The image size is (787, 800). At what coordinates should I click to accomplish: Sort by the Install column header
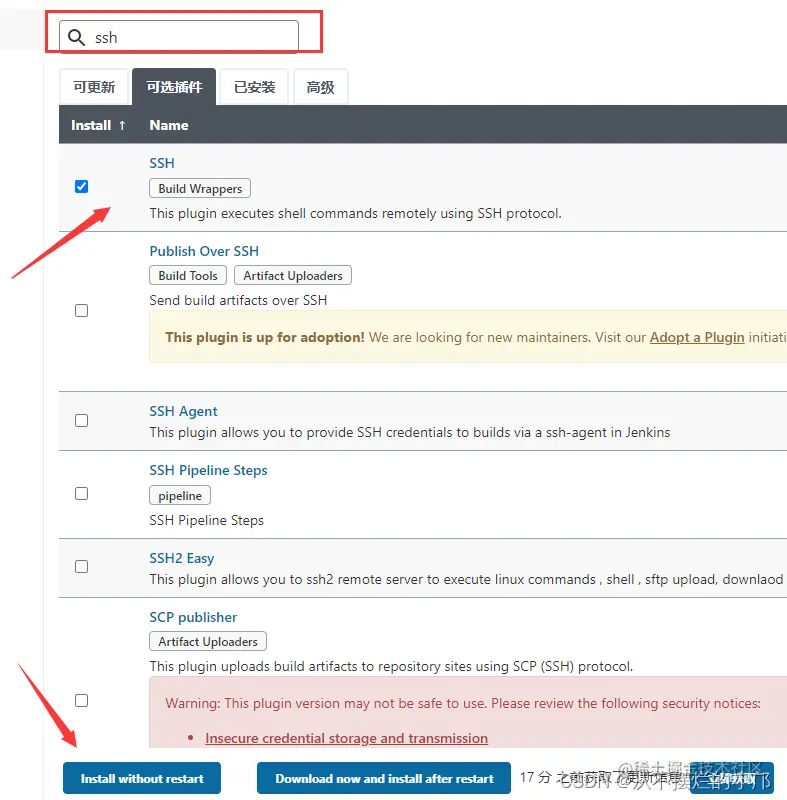pos(91,125)
